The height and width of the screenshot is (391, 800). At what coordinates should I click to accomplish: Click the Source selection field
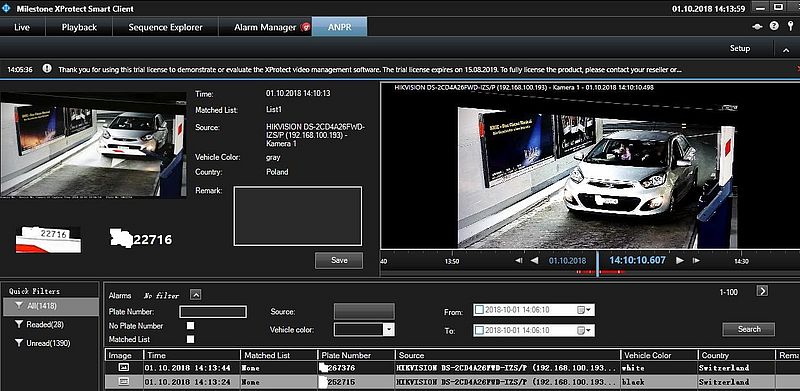364,311
